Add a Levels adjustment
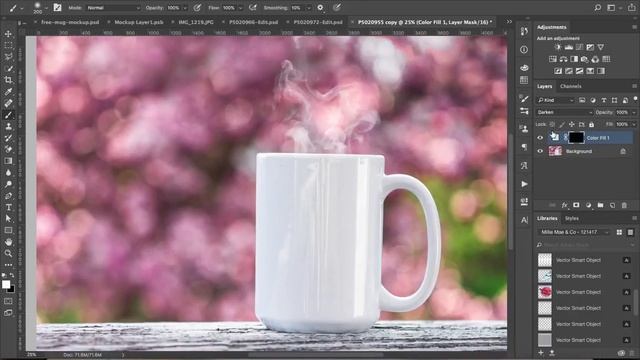The image size is (640, 360). (x=569, y=47)
